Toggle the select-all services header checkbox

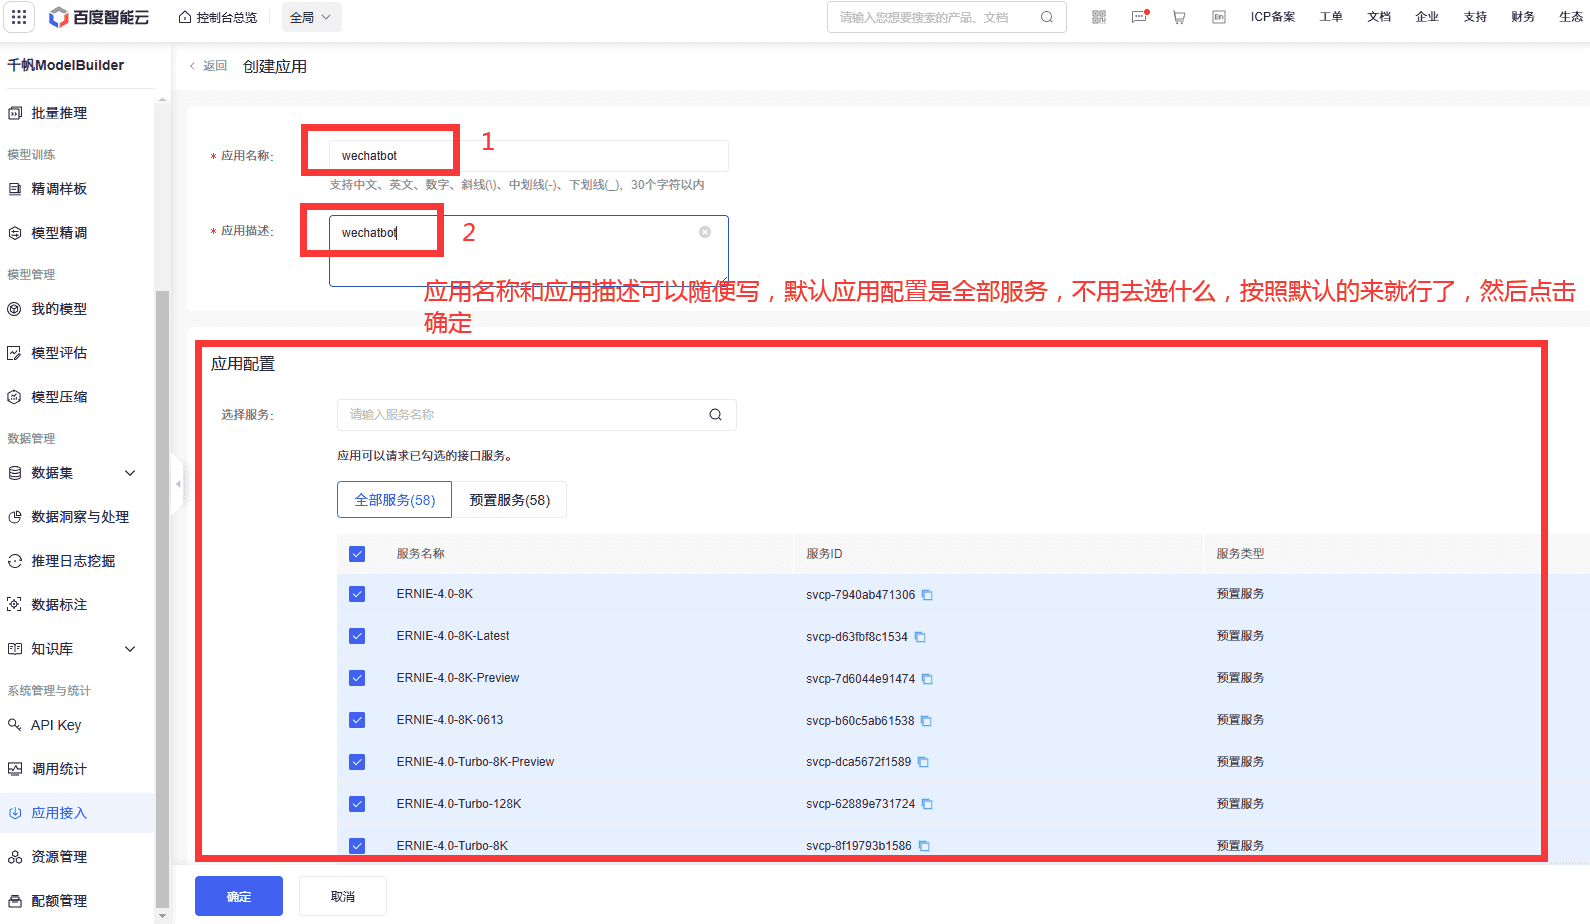(357, 554)
